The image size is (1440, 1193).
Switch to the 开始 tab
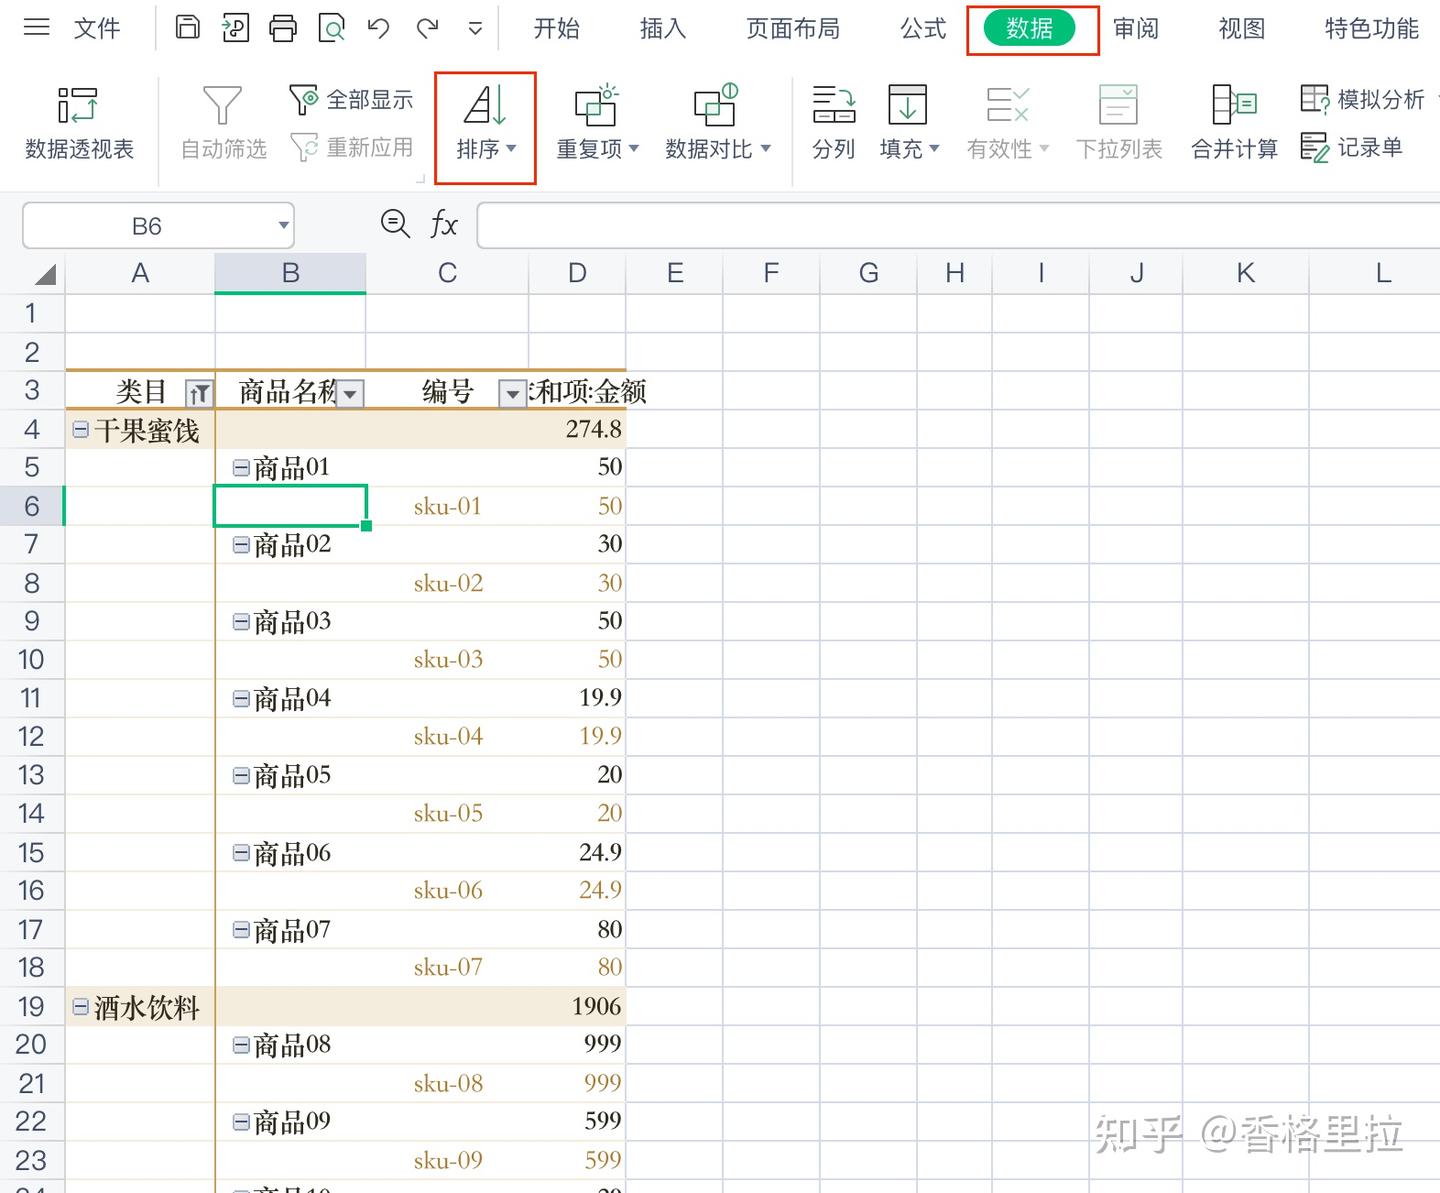click(556, 28)
